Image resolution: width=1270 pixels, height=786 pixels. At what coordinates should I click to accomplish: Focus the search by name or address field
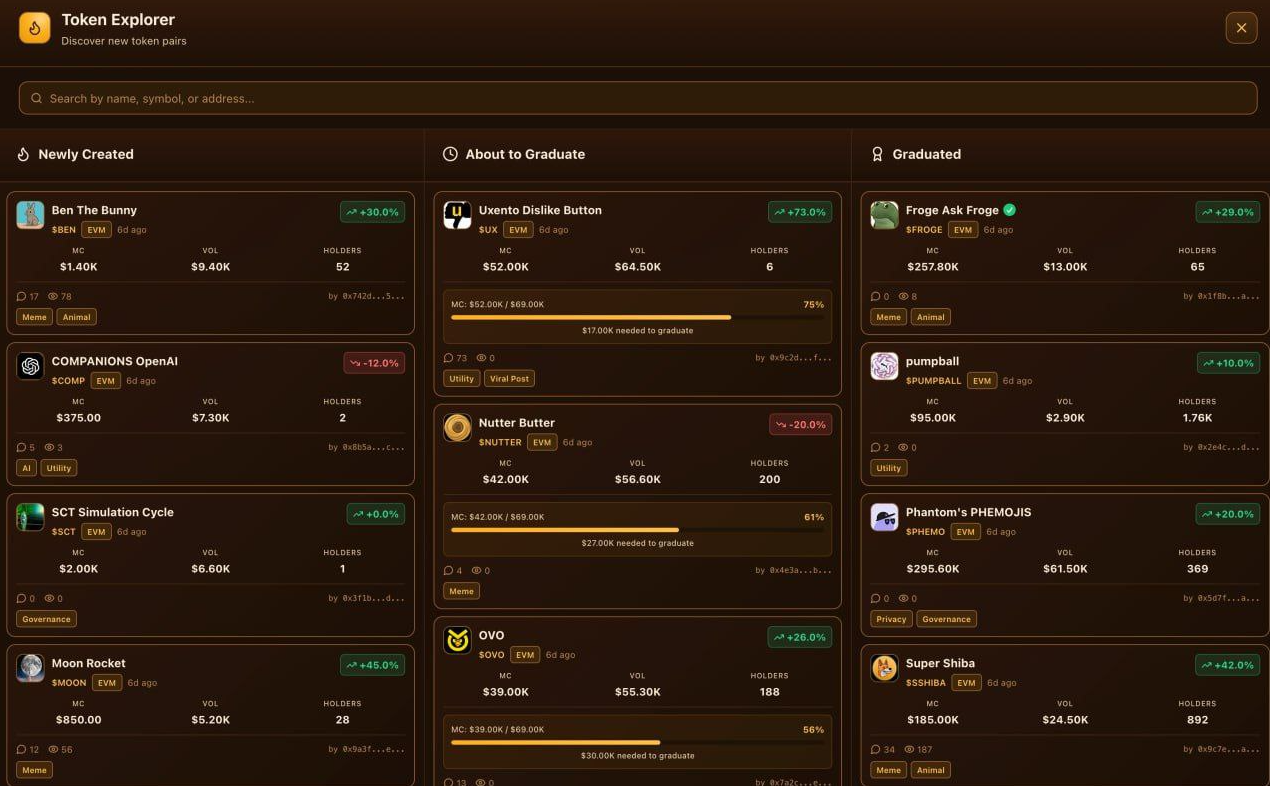[638, 98]
